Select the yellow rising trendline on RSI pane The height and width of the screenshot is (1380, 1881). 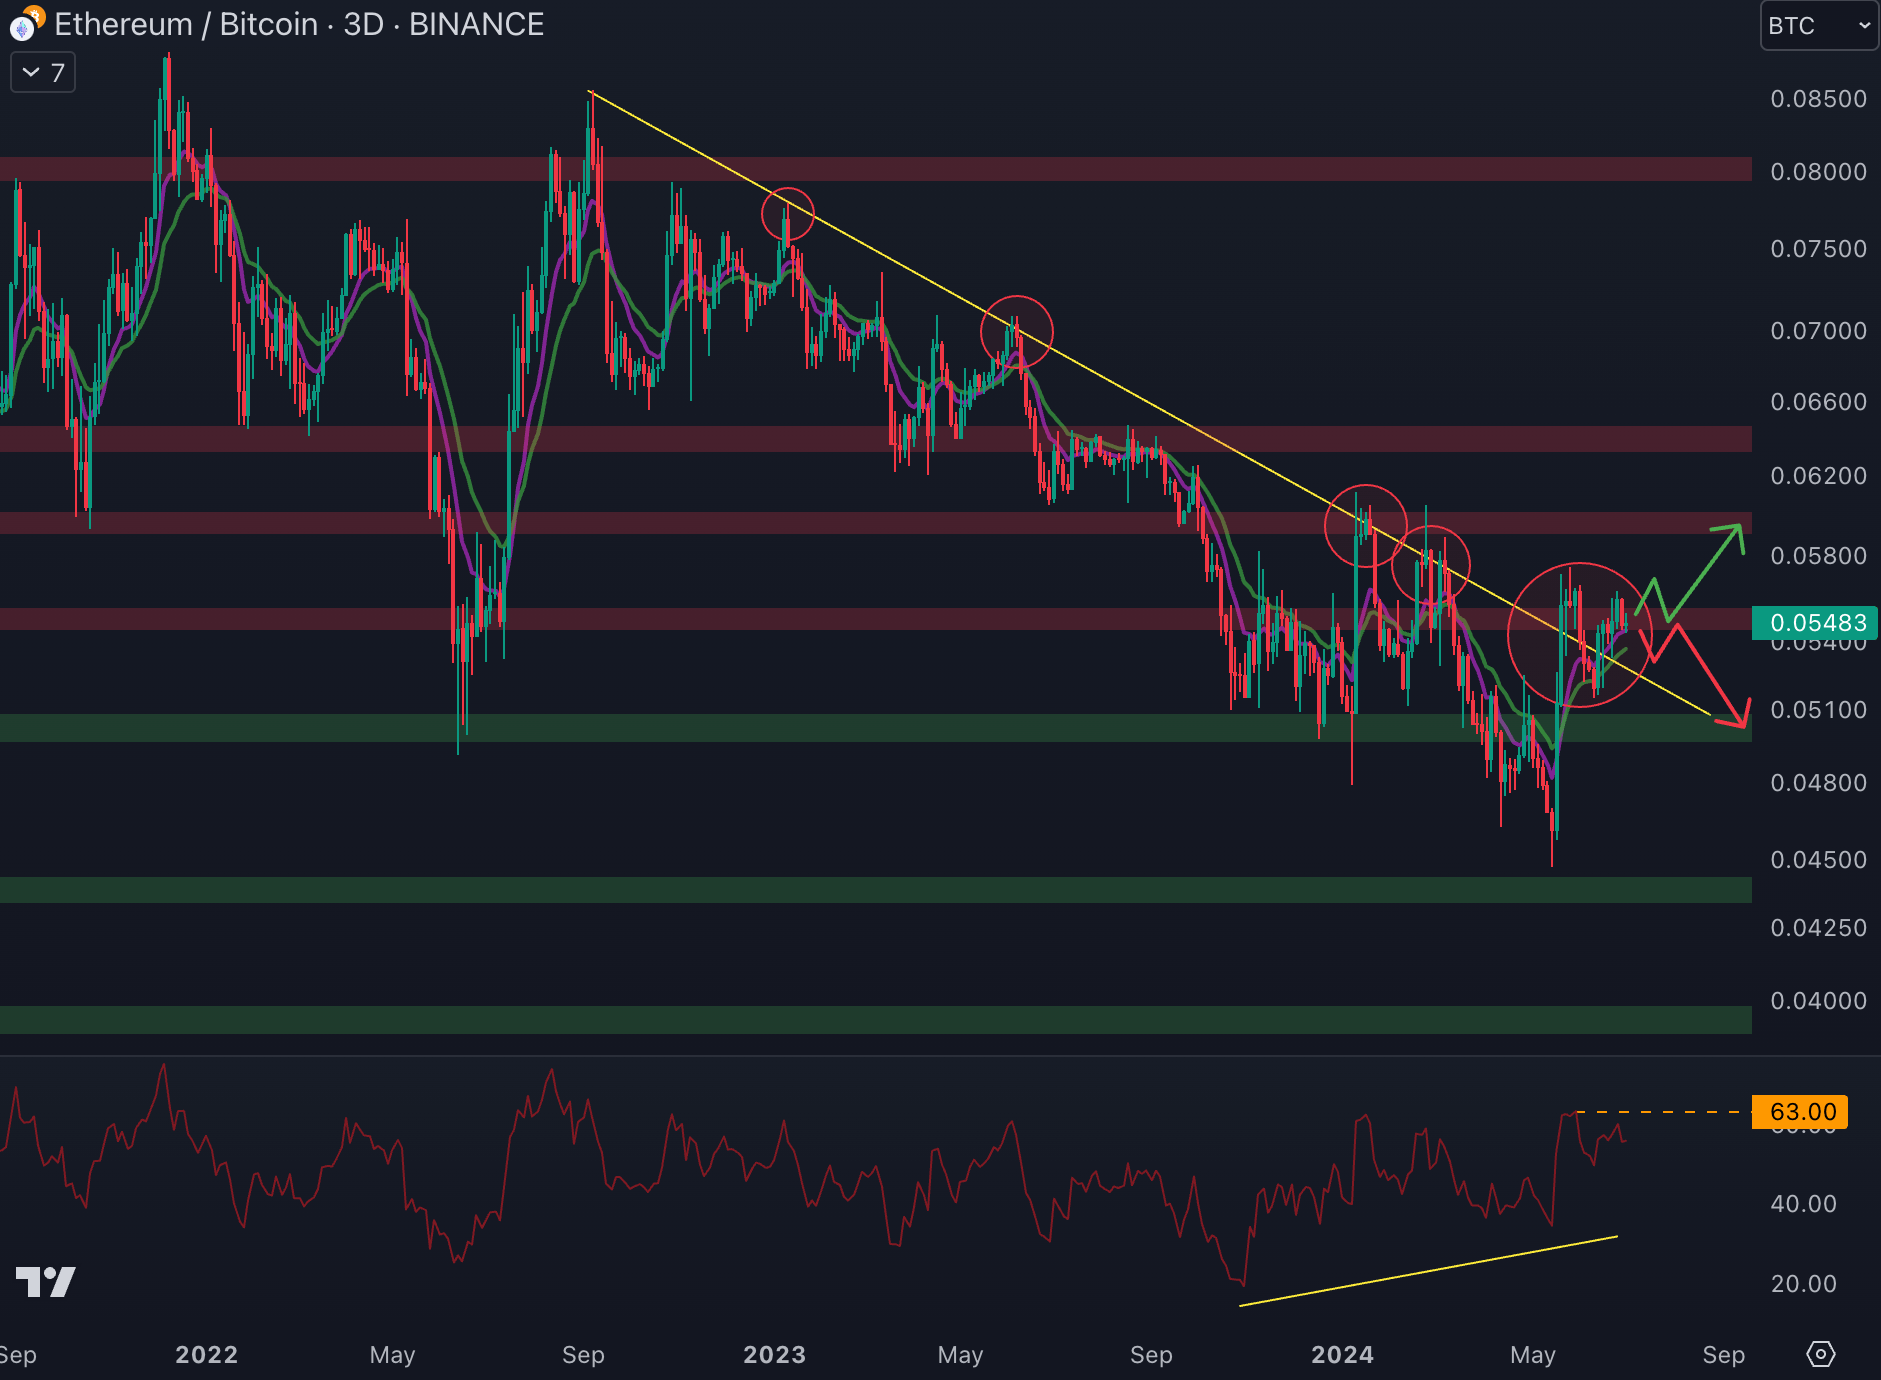tap(1430, 1271)
